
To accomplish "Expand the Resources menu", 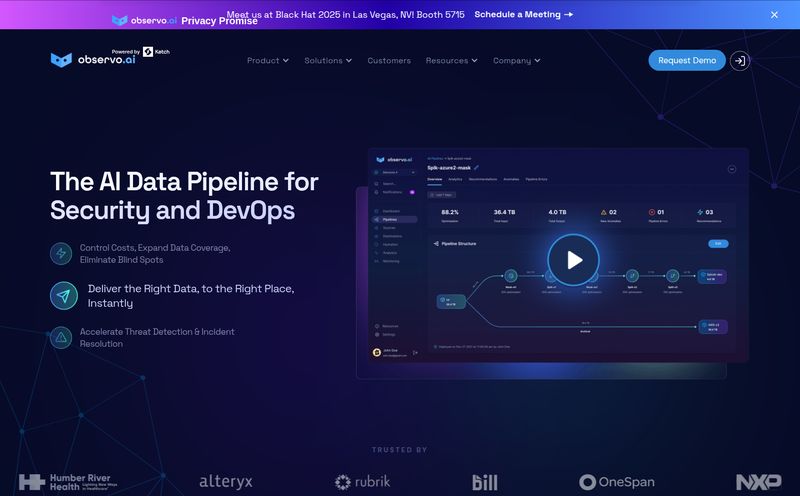I will (x=452, y=60).
